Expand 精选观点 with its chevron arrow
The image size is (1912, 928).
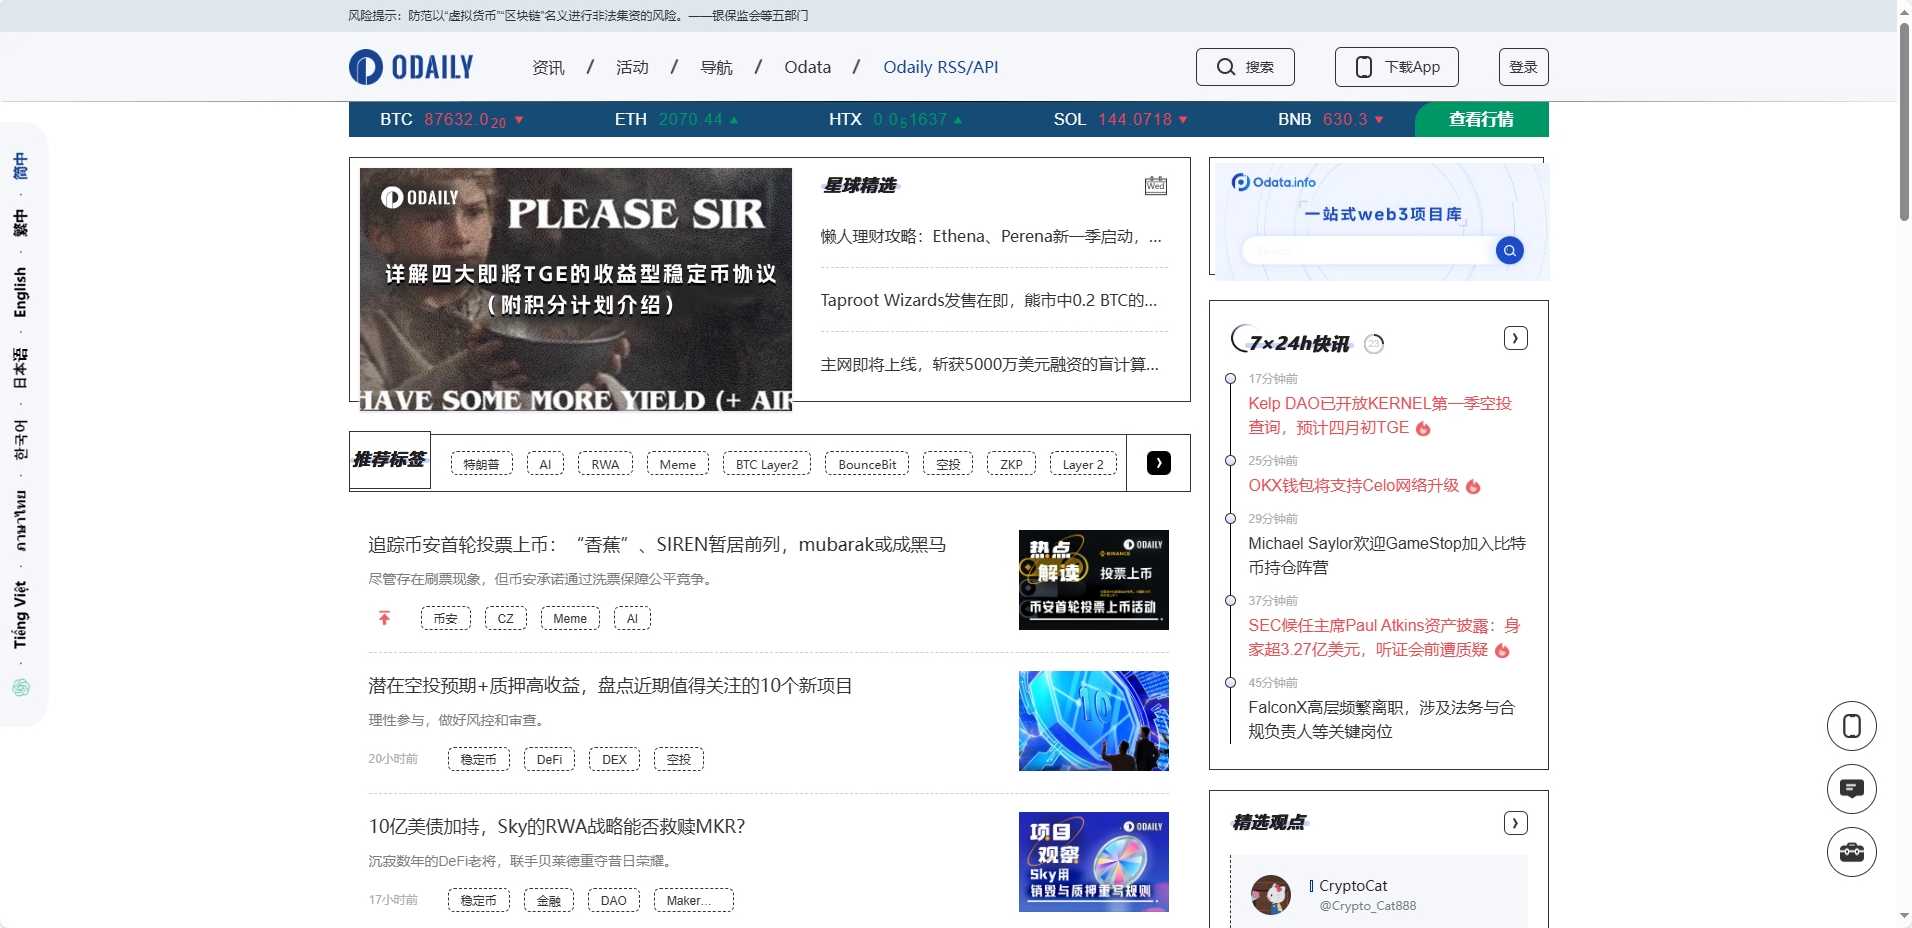[1516, 822]
